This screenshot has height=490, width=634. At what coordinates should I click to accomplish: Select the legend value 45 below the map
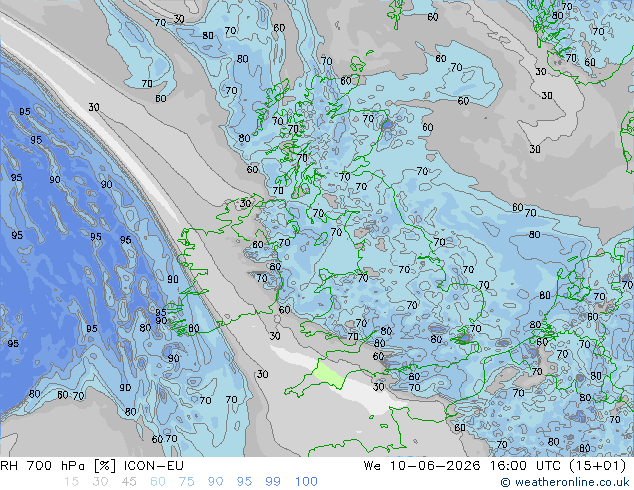(x=129, y=482)
